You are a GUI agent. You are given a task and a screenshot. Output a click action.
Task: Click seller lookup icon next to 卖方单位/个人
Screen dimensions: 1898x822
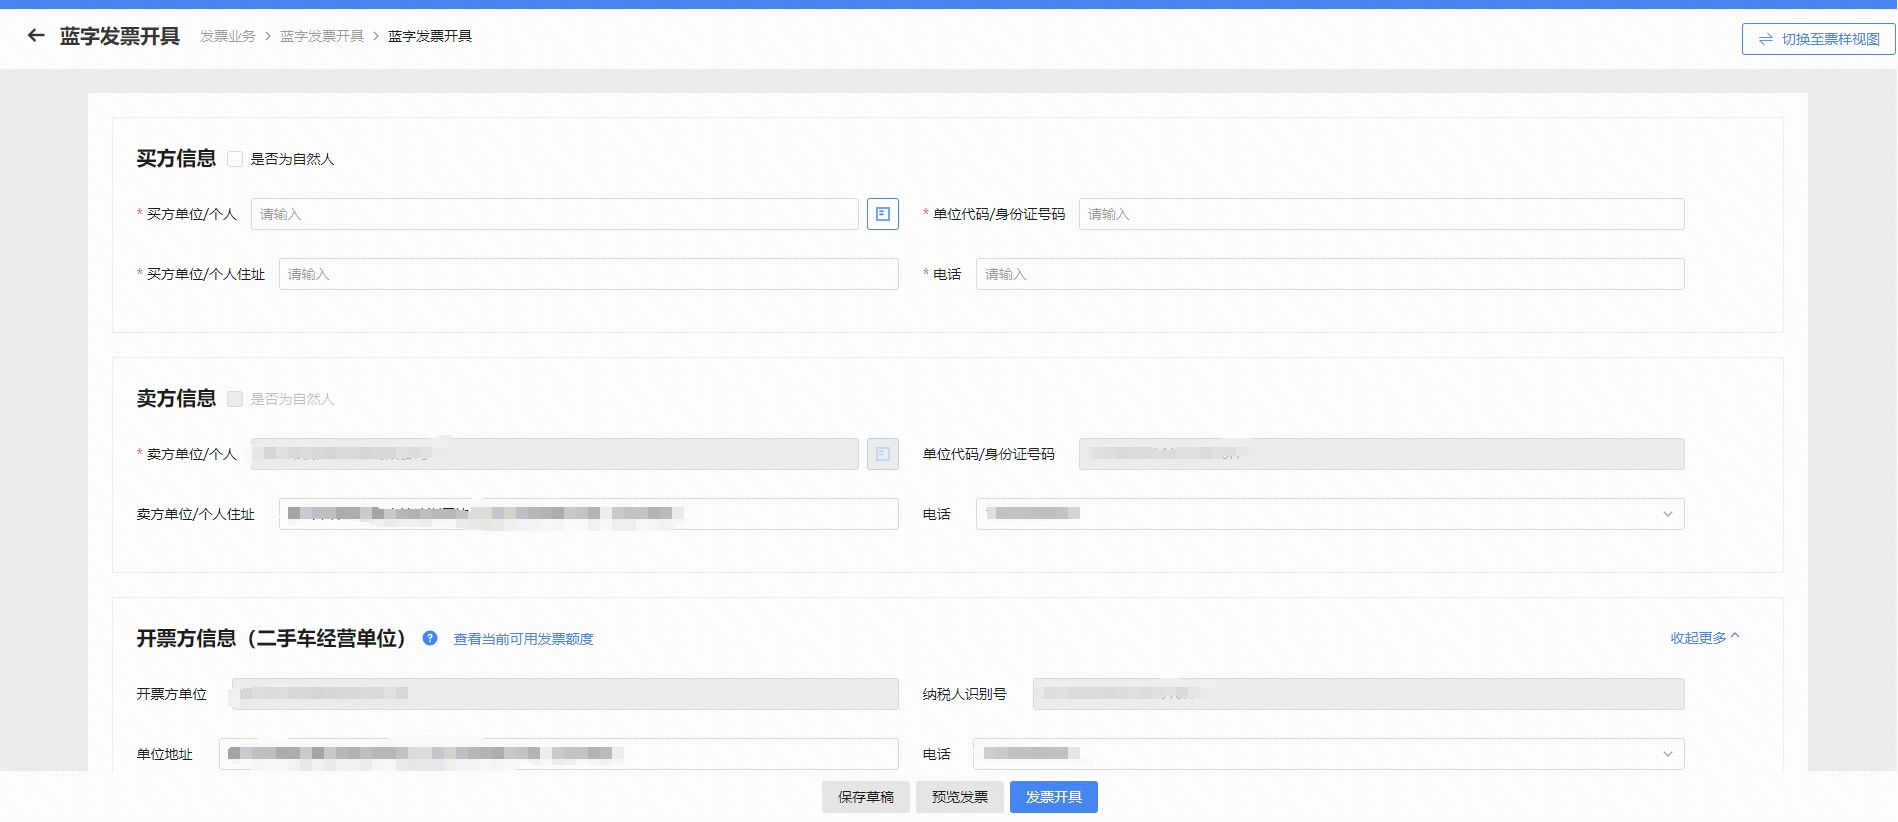(882, 454)
